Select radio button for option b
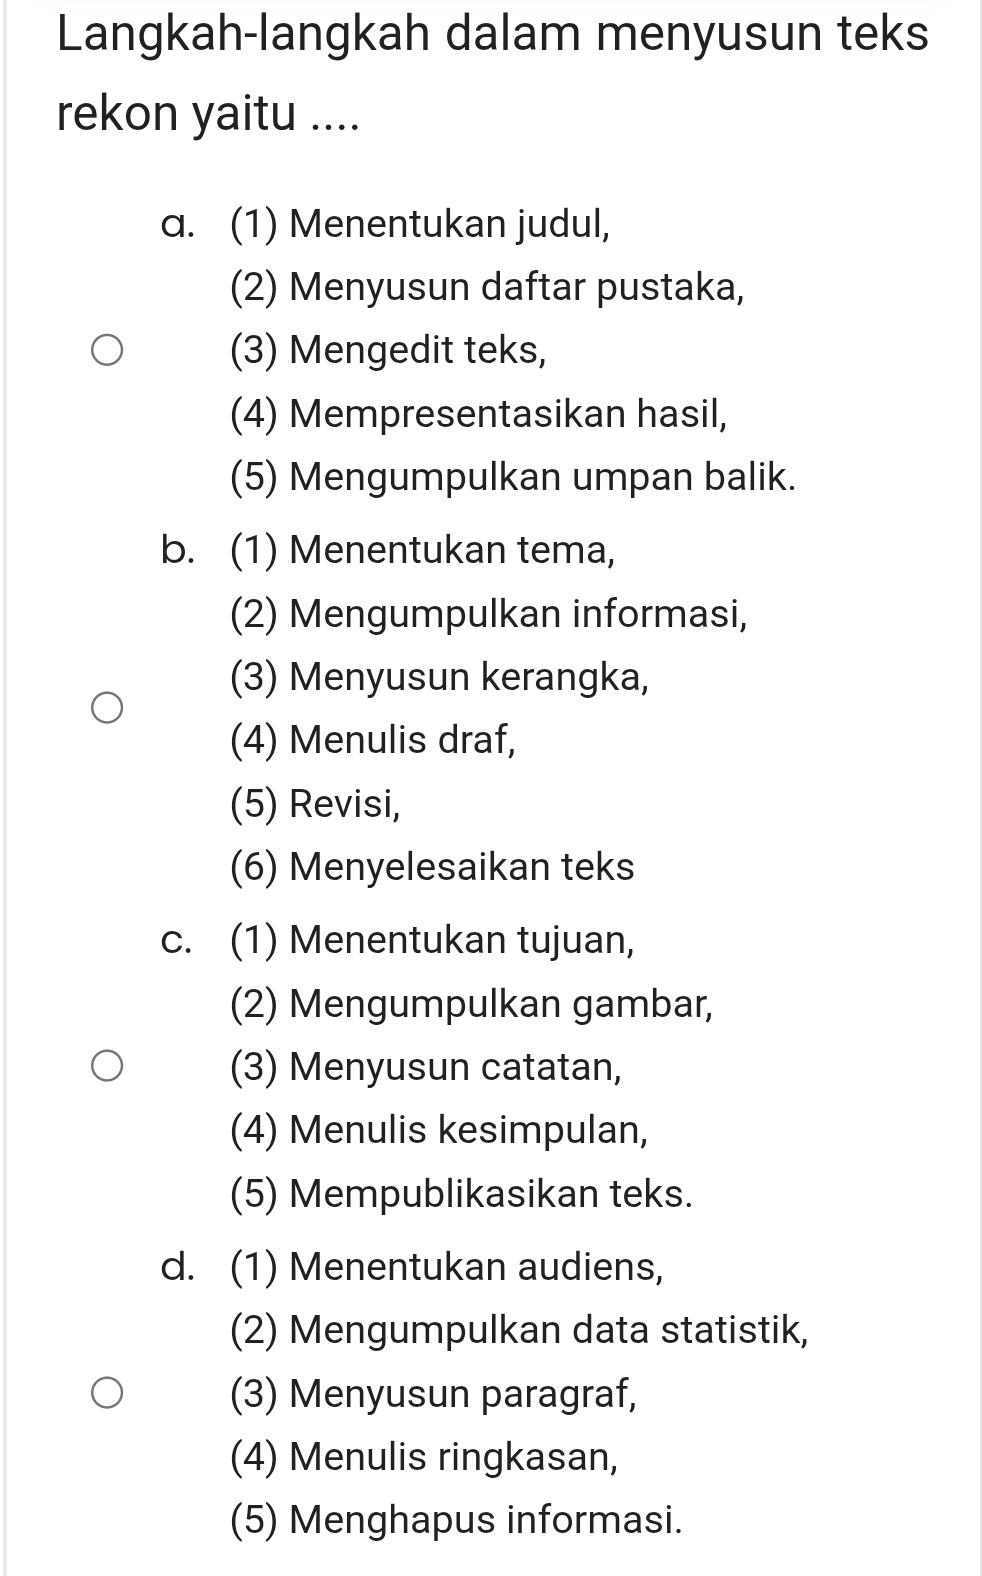Screen dimensions: 982x1576 point(108,709)
